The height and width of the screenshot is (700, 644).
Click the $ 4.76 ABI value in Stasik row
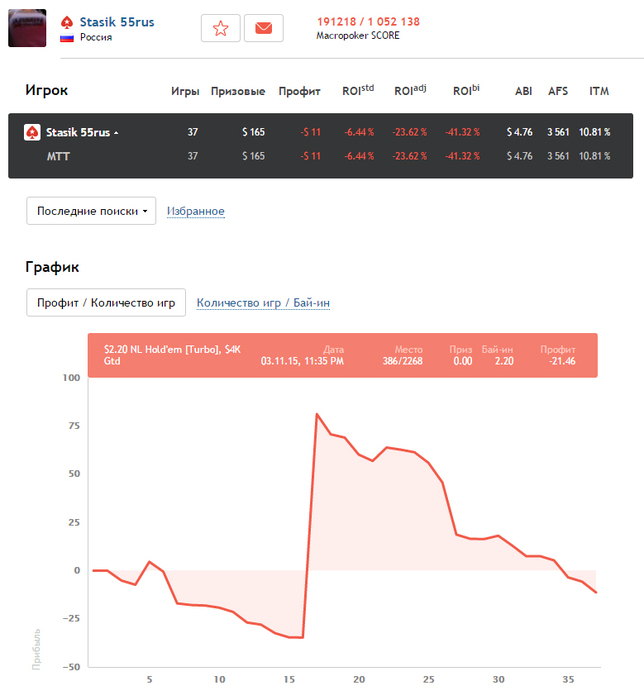point(519,132)
